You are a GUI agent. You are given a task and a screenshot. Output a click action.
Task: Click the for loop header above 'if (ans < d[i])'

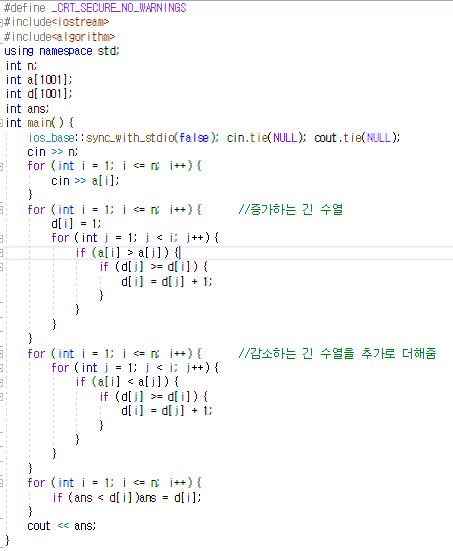[x=114, y=482]
